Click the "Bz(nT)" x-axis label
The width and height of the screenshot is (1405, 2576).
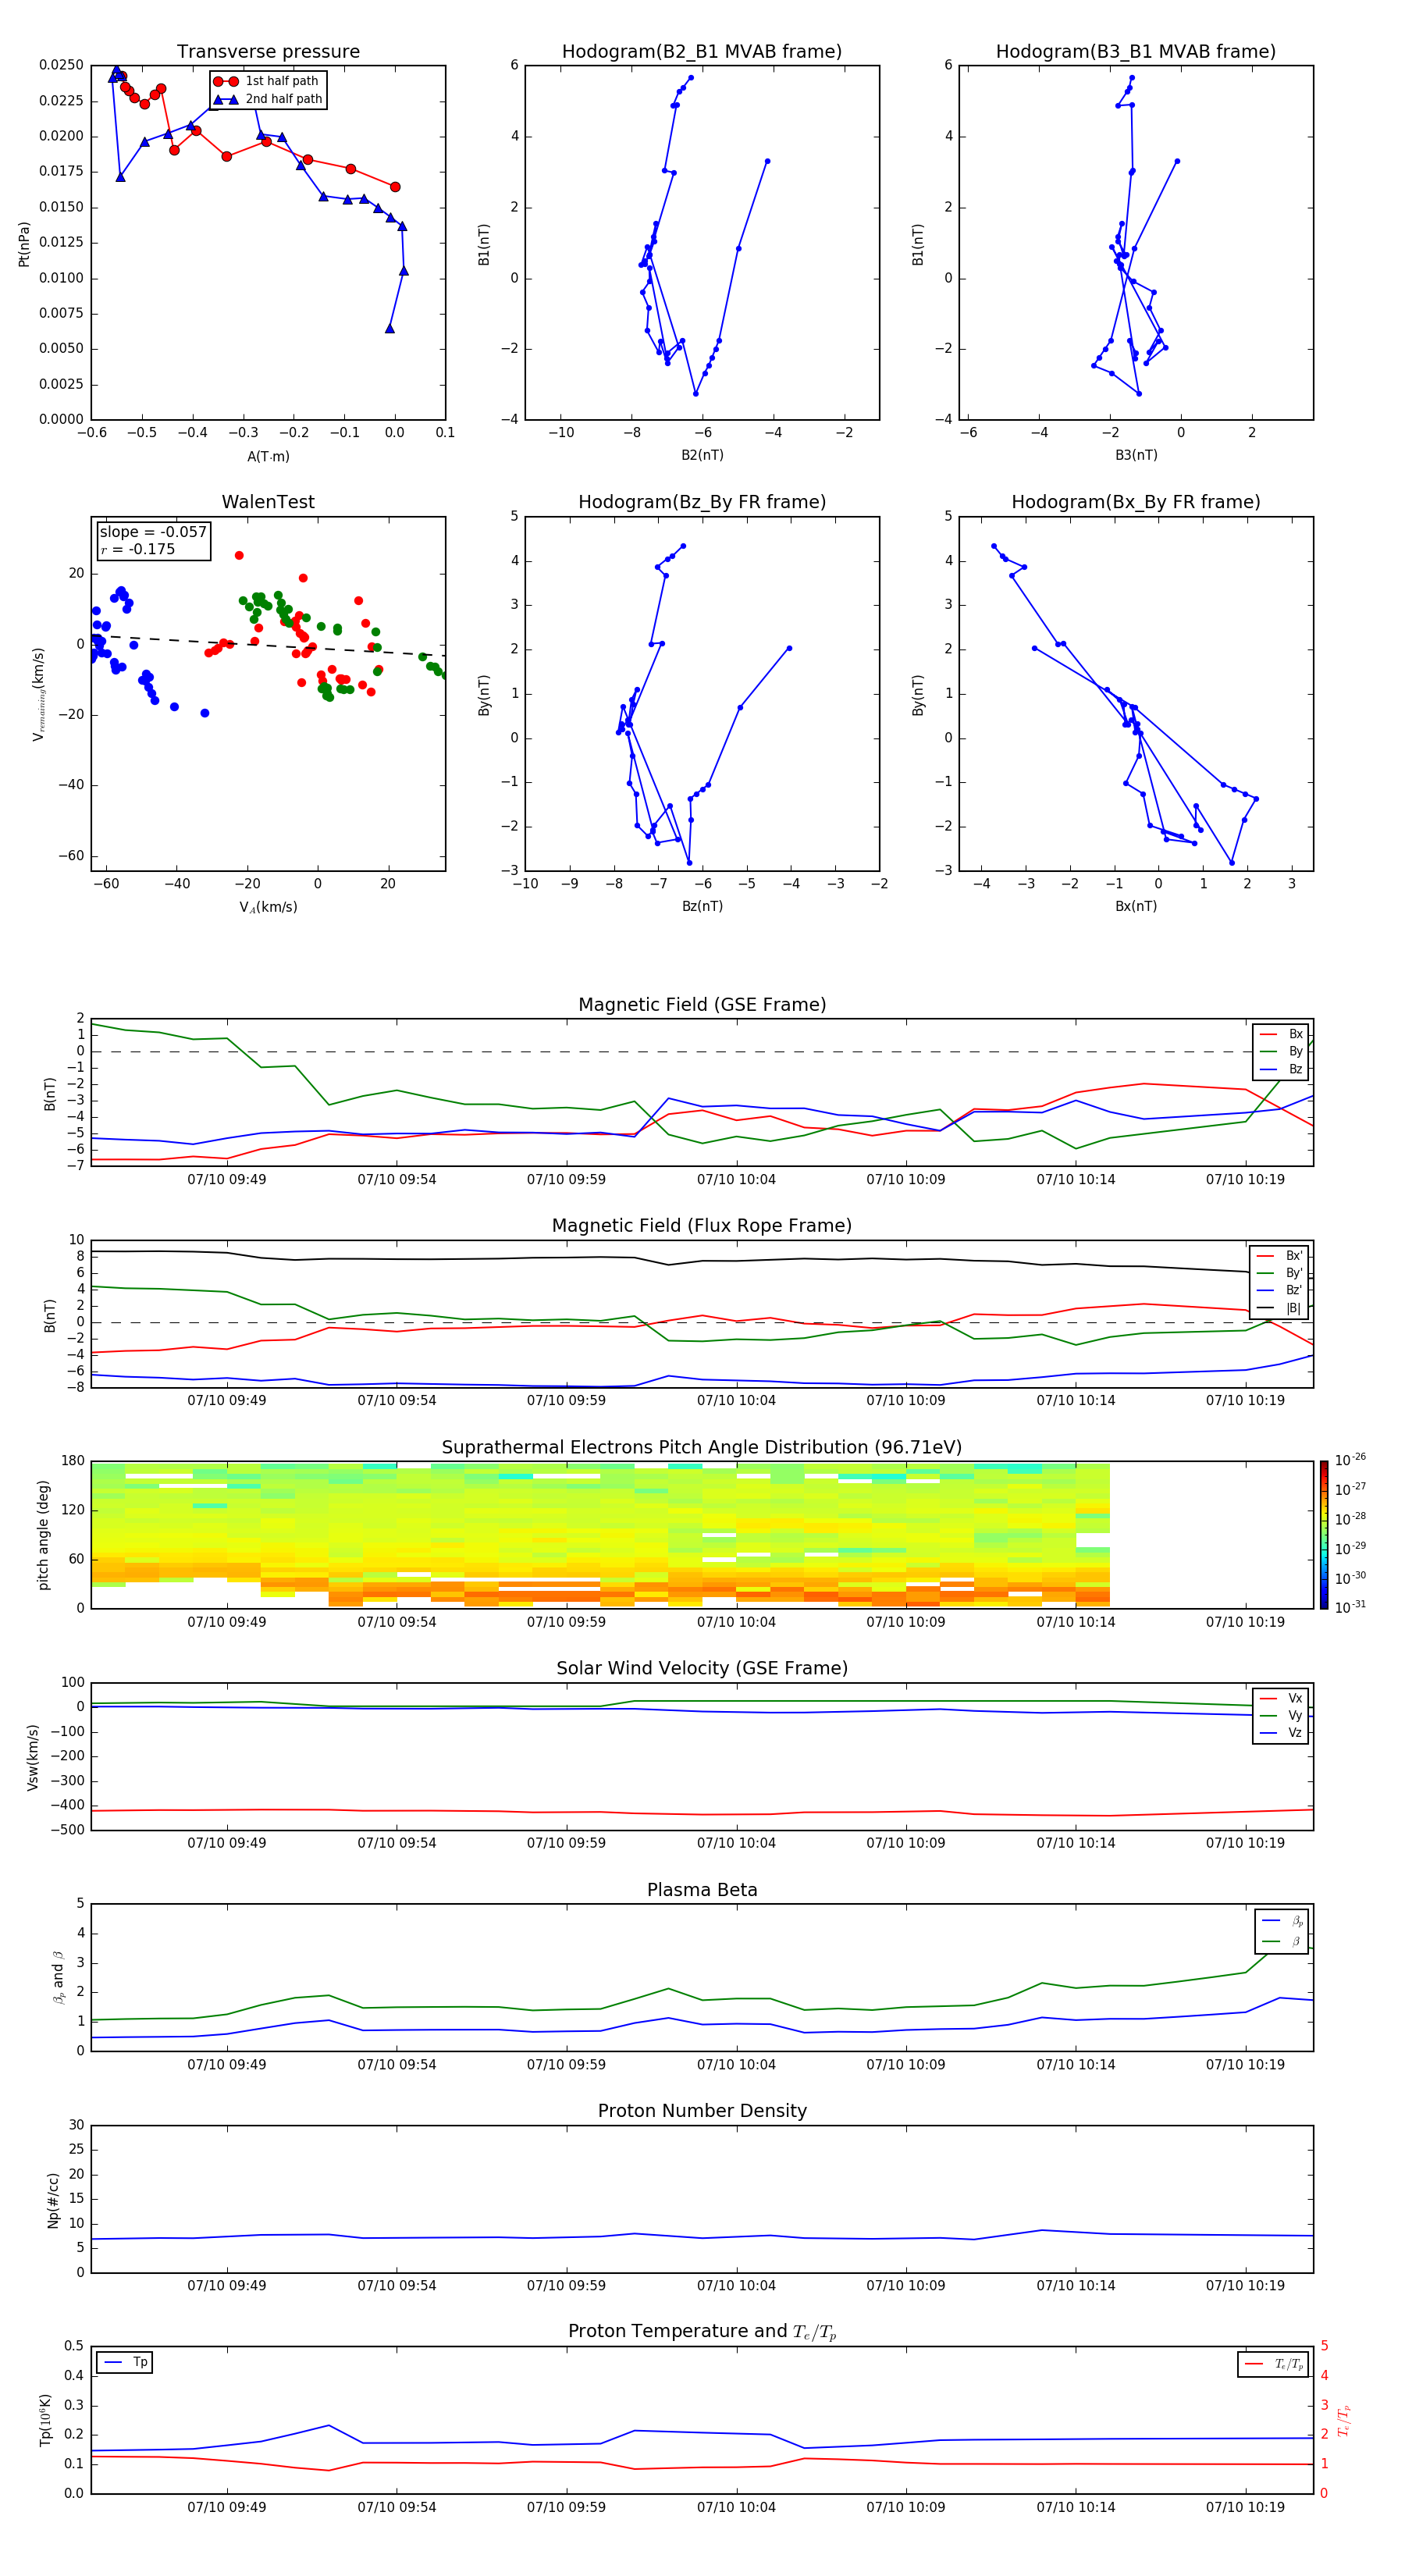pyautogui.click(x=702, y=906)
